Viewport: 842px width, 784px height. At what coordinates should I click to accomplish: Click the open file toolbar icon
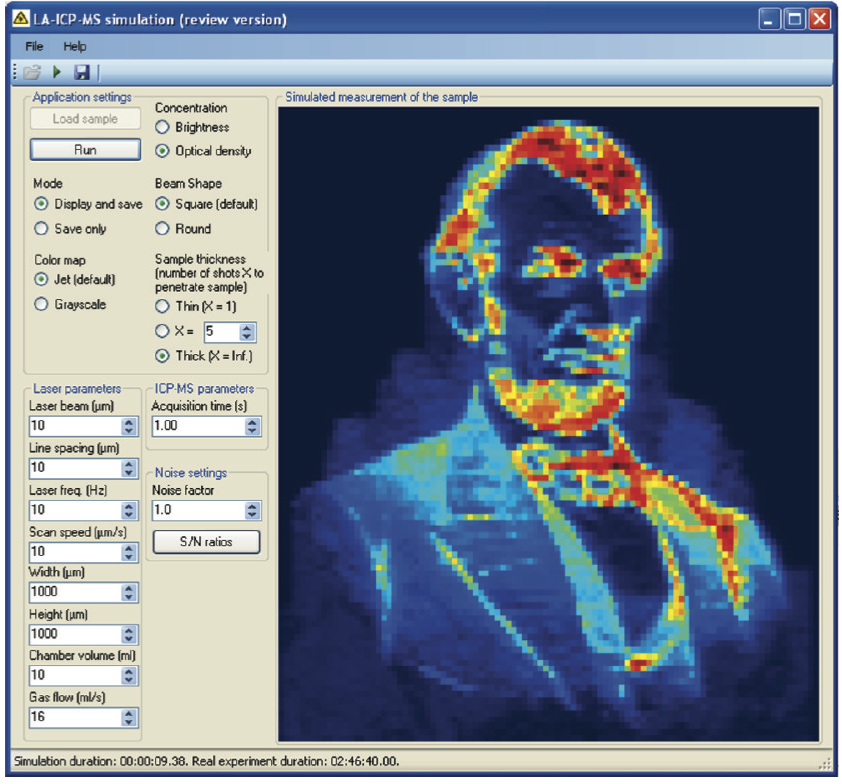[32, 72]
